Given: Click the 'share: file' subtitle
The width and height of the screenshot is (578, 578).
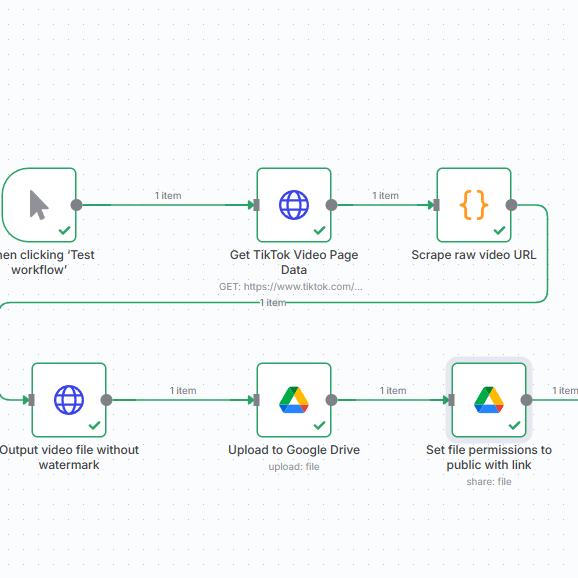Looking at the screenshot, I should point(489,482).
